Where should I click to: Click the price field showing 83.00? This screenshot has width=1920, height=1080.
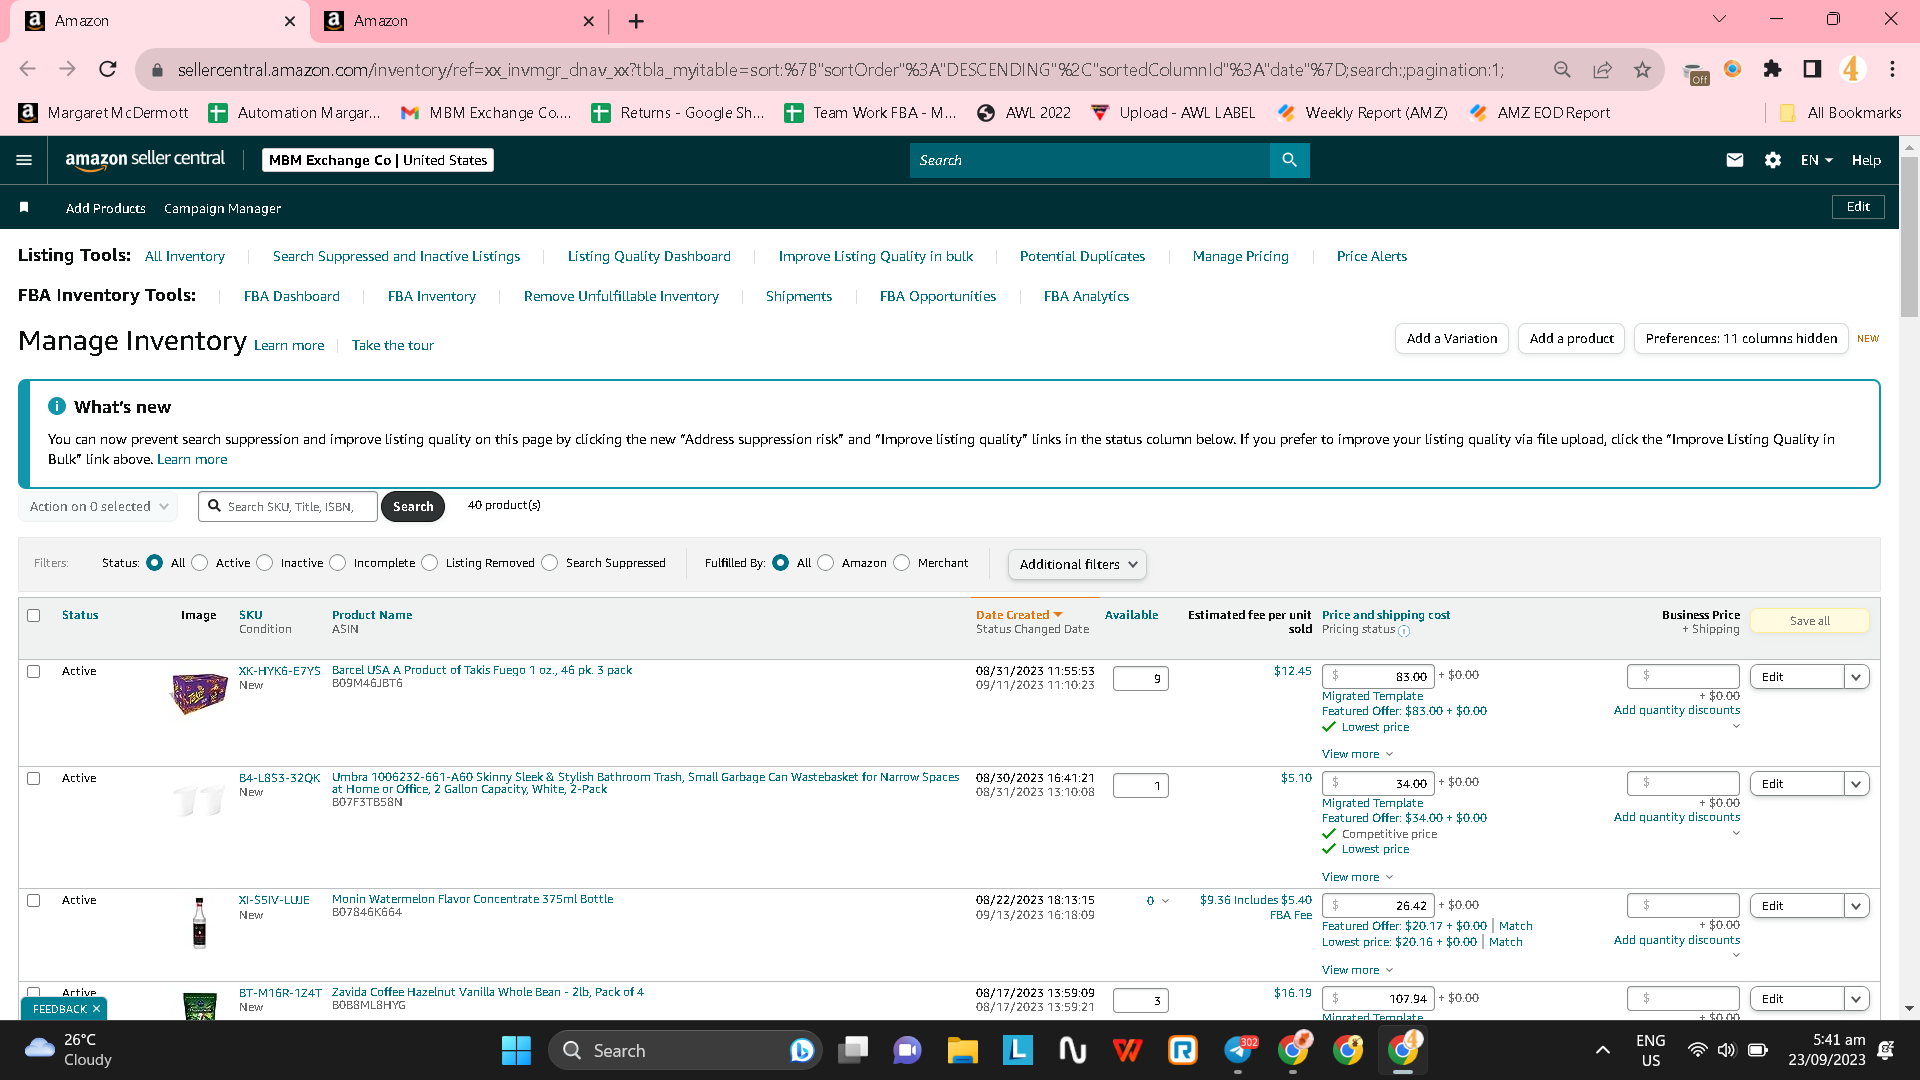coord(1378,677)
